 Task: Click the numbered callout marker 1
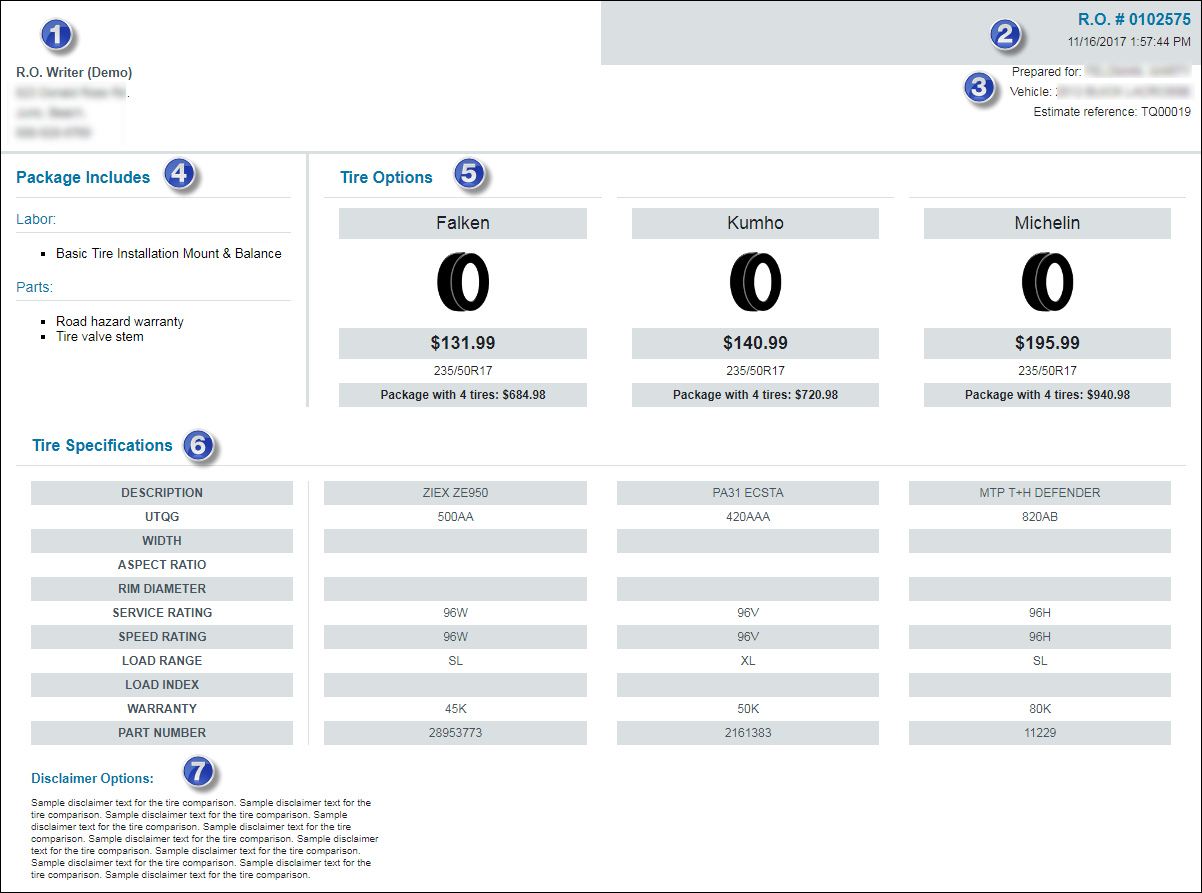[x=56, y=35]
